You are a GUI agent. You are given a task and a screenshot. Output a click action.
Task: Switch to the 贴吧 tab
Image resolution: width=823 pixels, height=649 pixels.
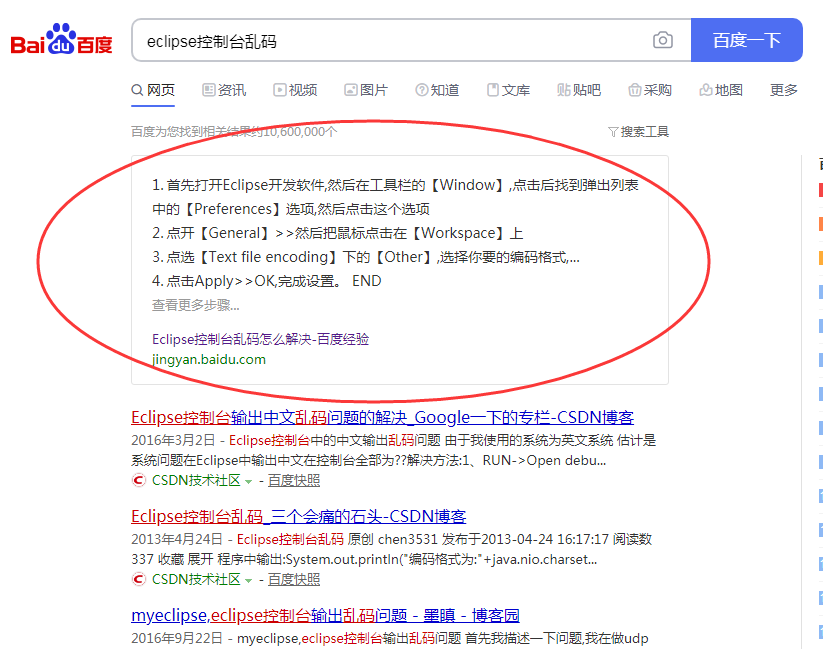coord(579,90)
